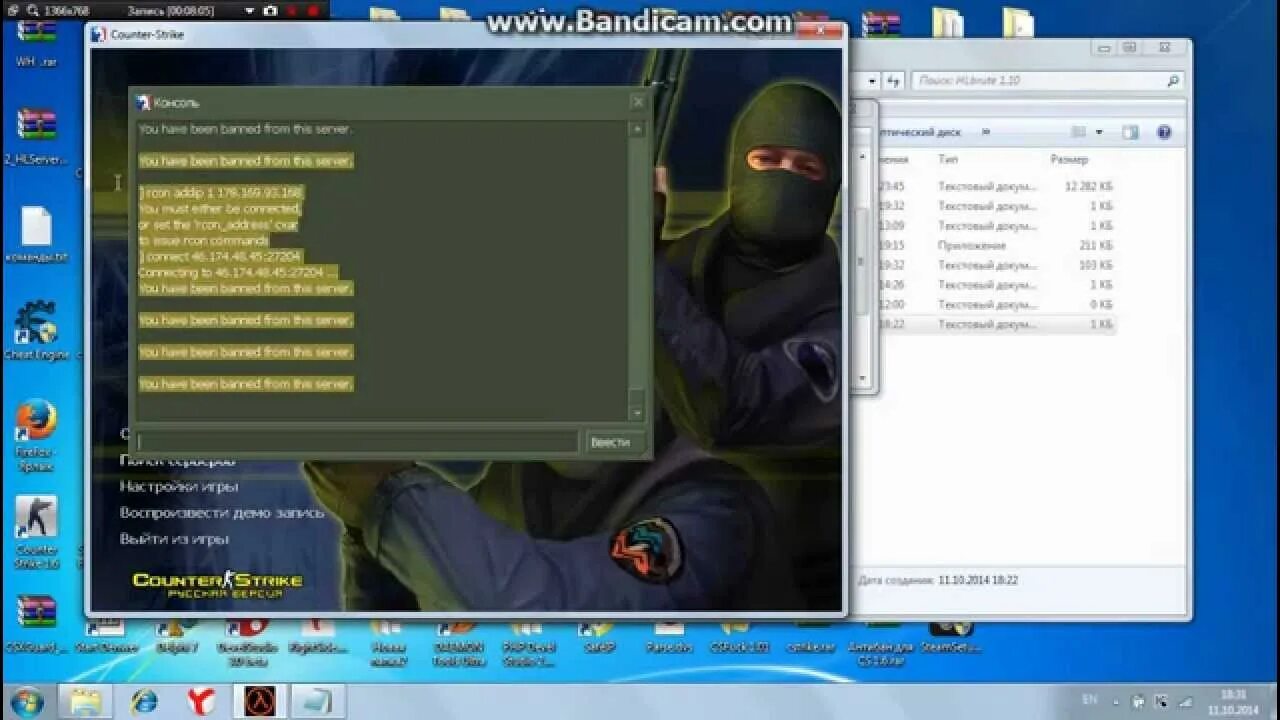
Task: Click Настройки игры in the game menu
Action: point(179,486)
